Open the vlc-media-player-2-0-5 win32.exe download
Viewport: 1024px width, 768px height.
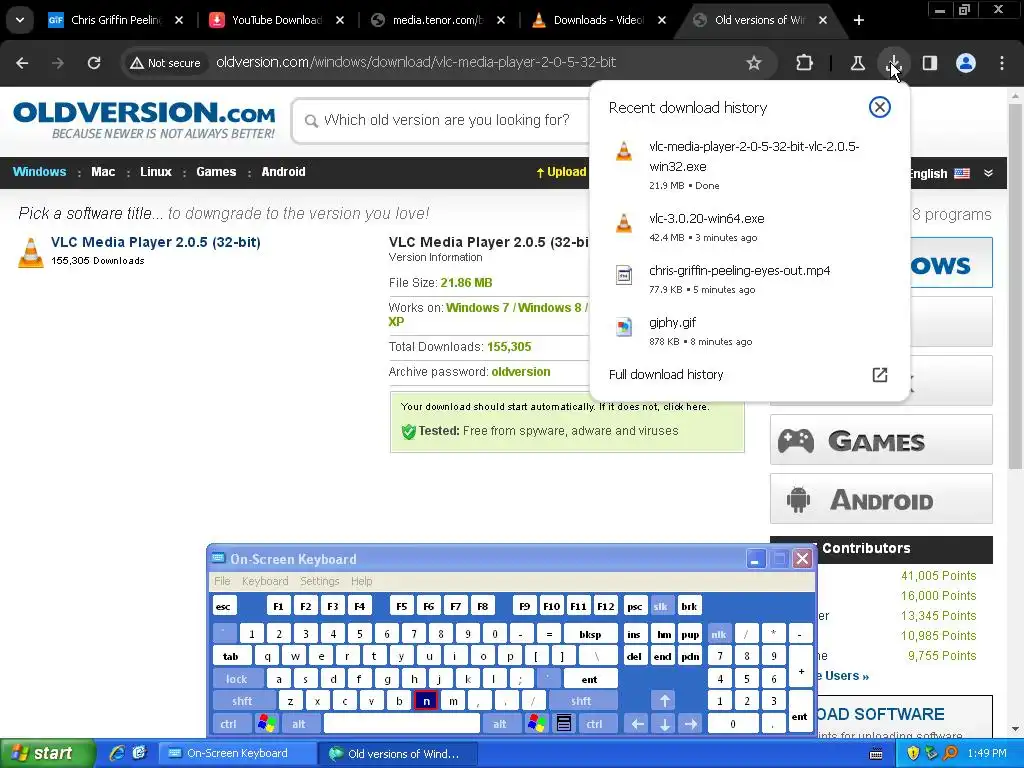750,165
